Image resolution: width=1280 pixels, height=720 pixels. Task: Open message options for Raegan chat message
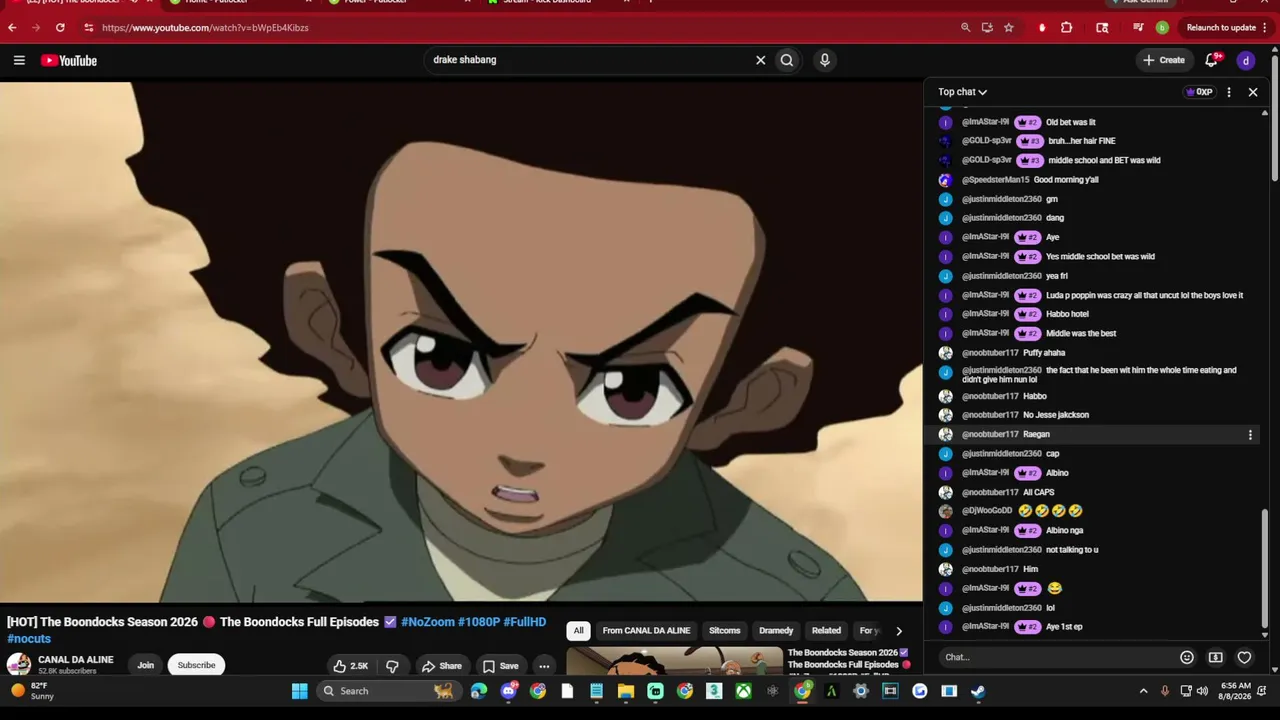pos(1250,435)
